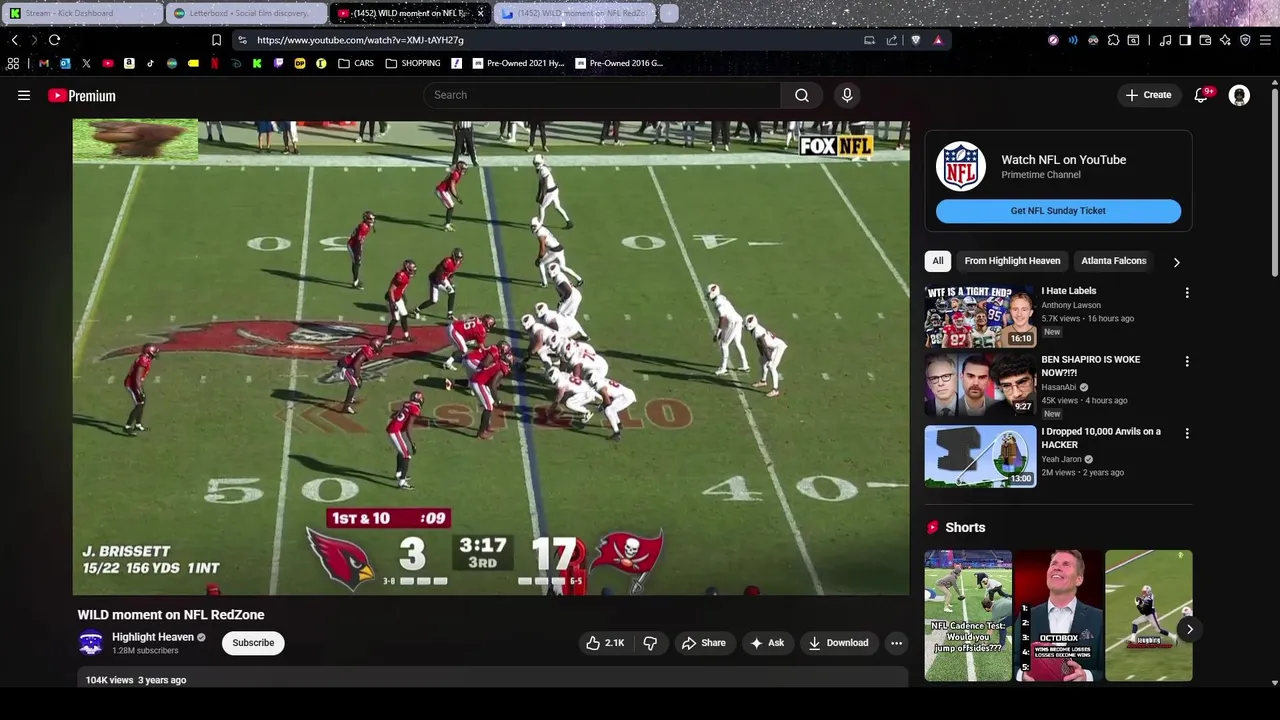The height and width of the screenshot is (720, 1280).
Task: Toggle the browser sidebar panel
Action: click(1185, 40)
